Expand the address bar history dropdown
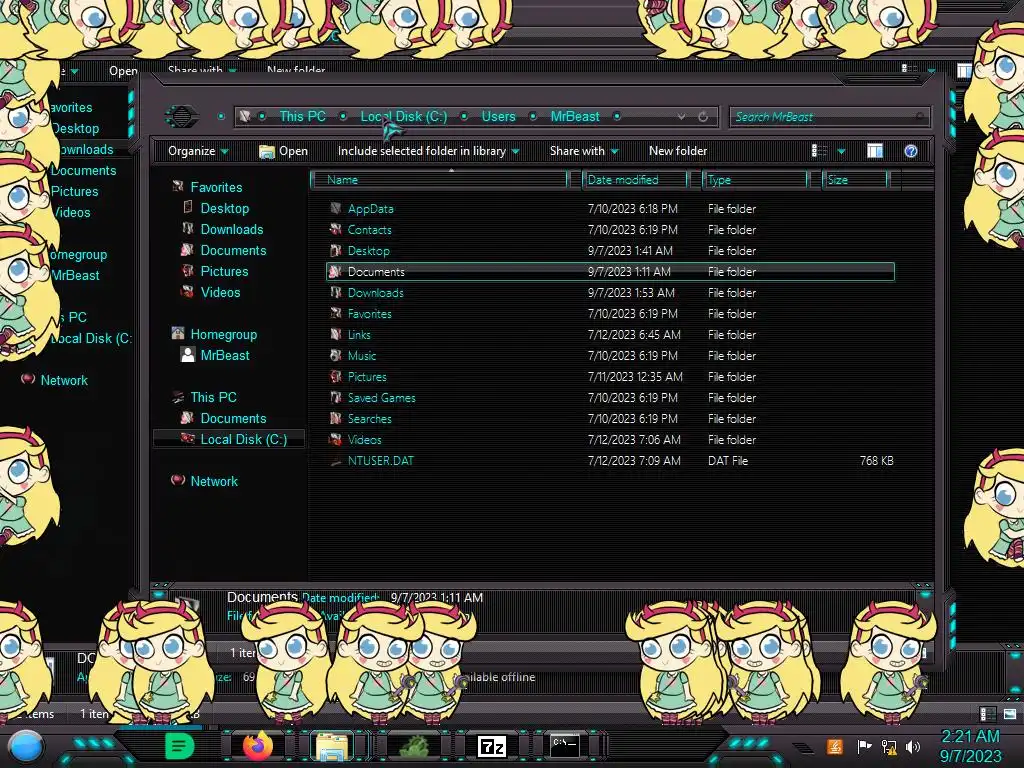1024x768 pixels. point(681,116)
